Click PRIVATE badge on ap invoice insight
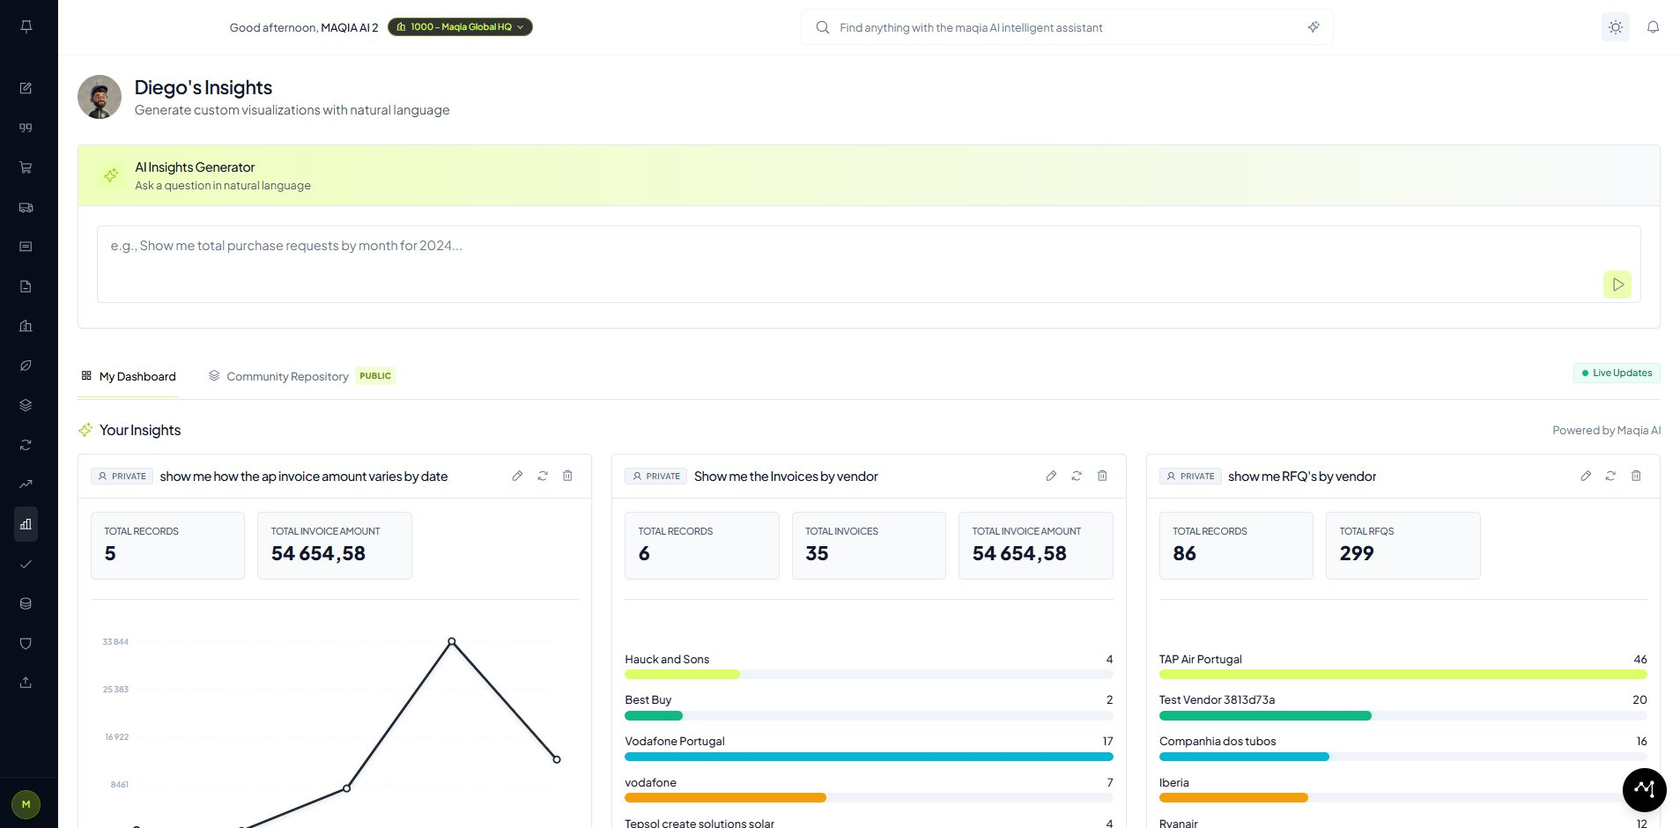This screenshot has width=1680, height=828. pyautogui.click(x=122, y=476)
